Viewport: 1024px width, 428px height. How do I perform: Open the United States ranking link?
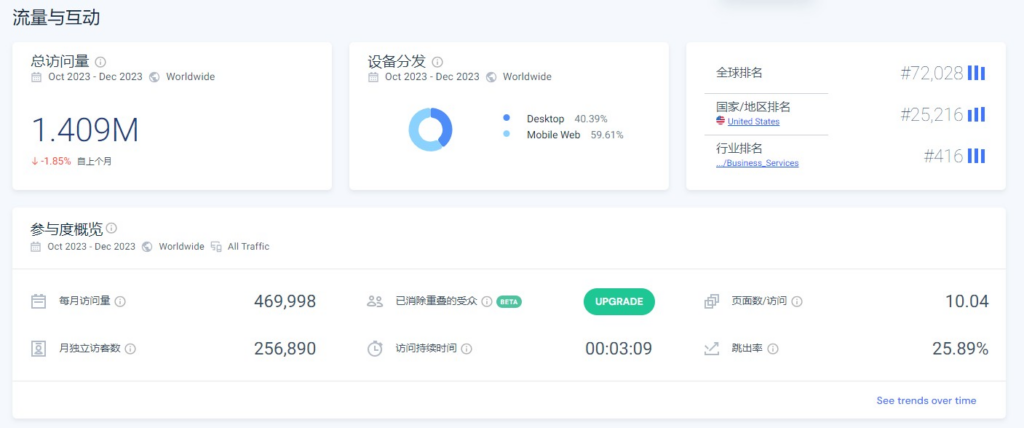753,122
